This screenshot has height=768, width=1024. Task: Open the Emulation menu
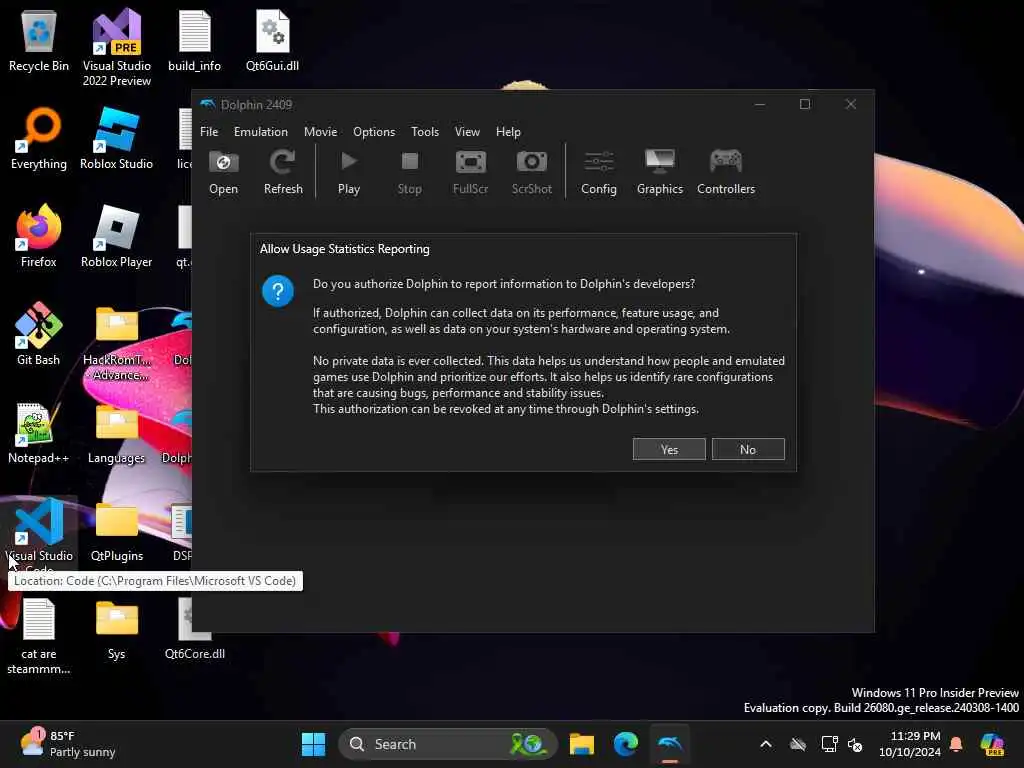pyautogui.click(x=261, y=132)
